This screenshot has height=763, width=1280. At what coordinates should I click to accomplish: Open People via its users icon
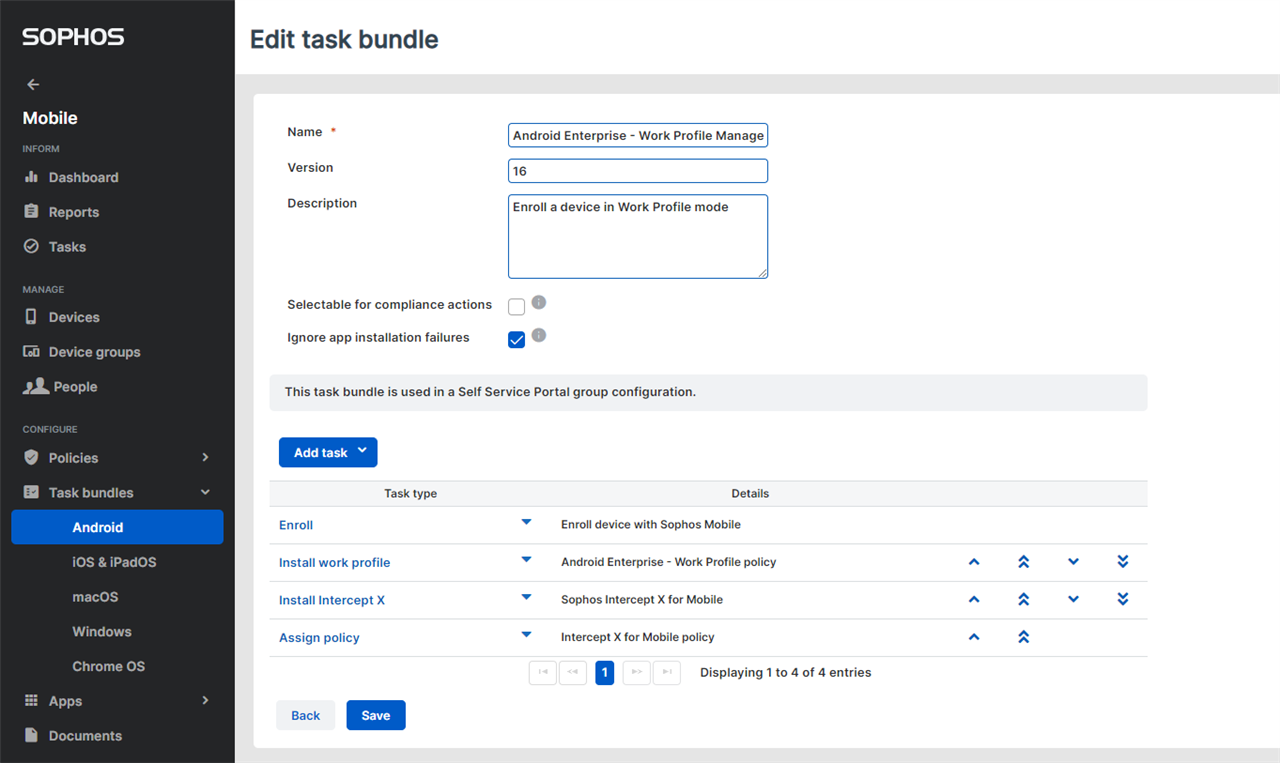coord(36,386)
